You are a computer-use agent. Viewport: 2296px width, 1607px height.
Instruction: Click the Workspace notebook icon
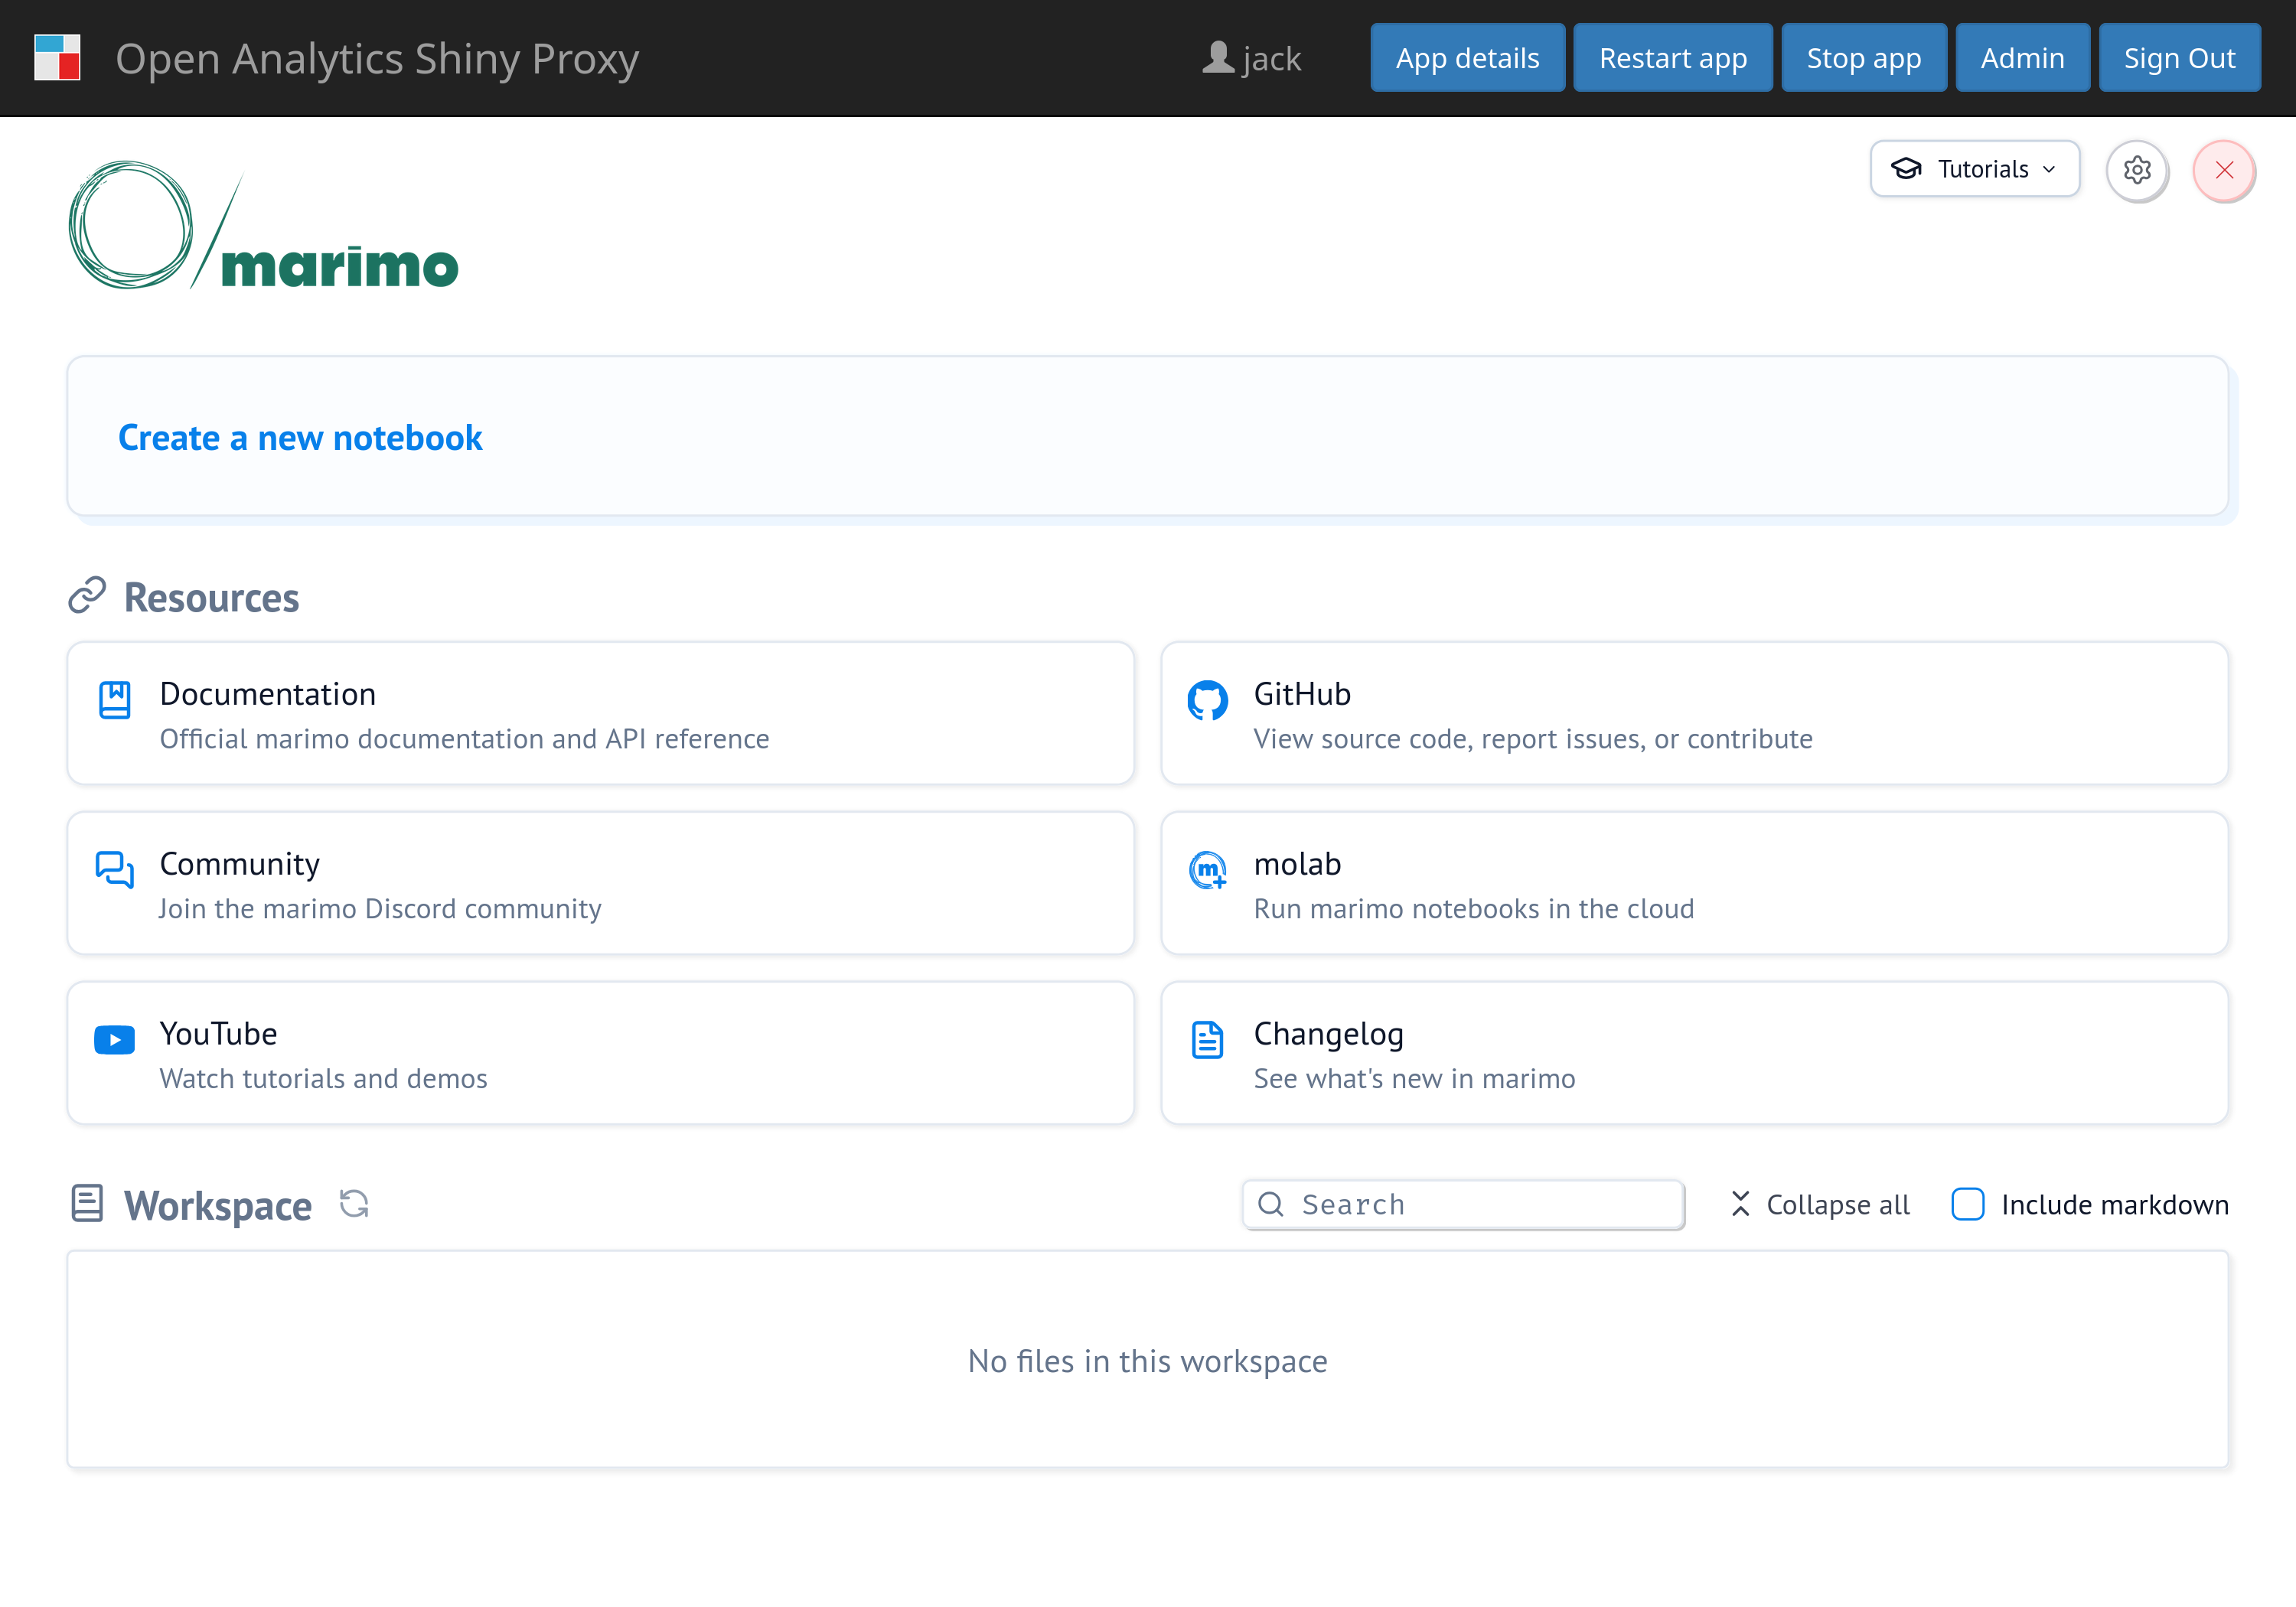pos(87,1204)
